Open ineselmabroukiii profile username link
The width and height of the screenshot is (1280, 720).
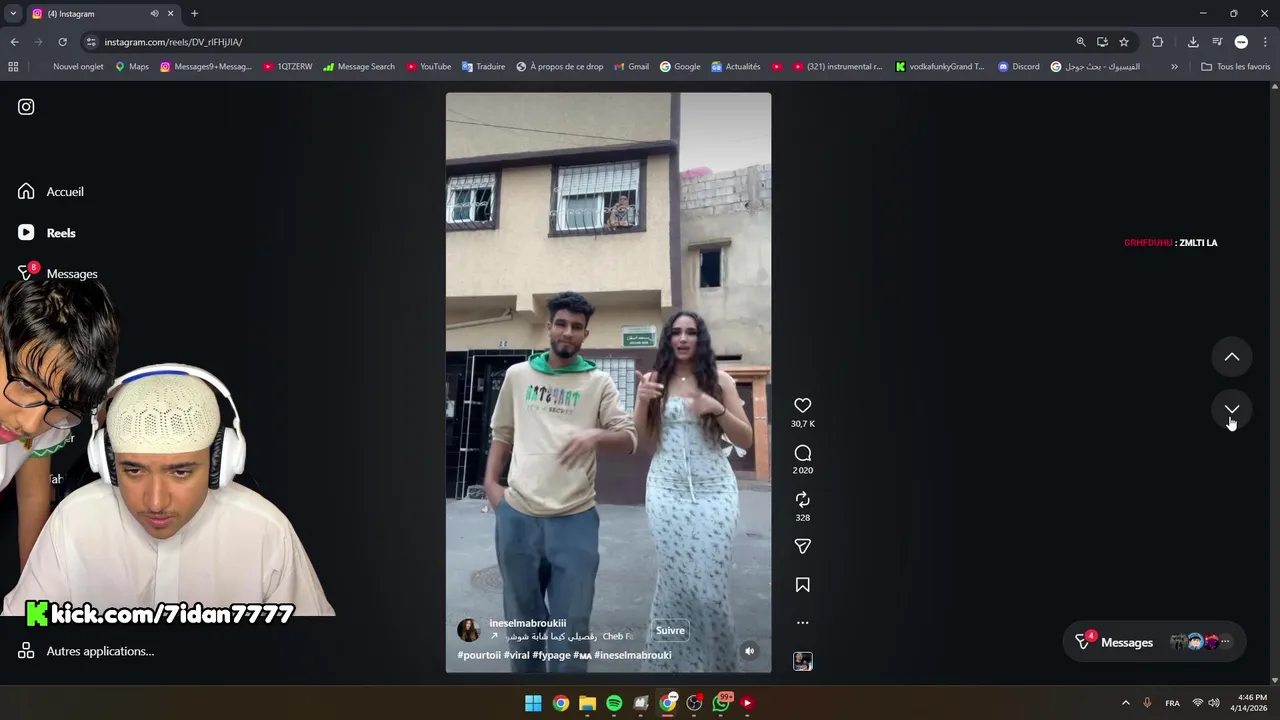527,623
